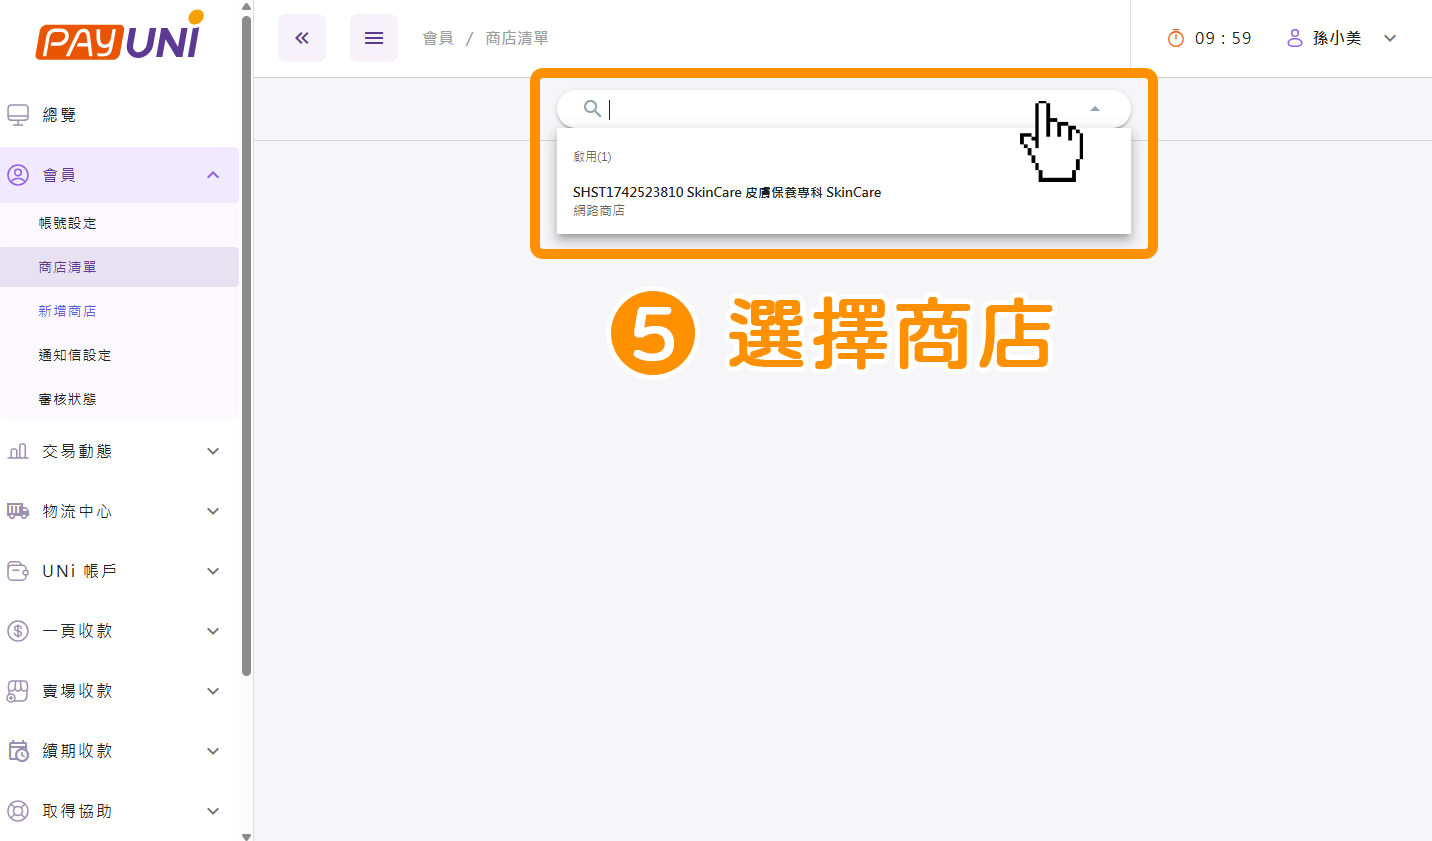Click the 物流中心 truck icon

[18, 511]
